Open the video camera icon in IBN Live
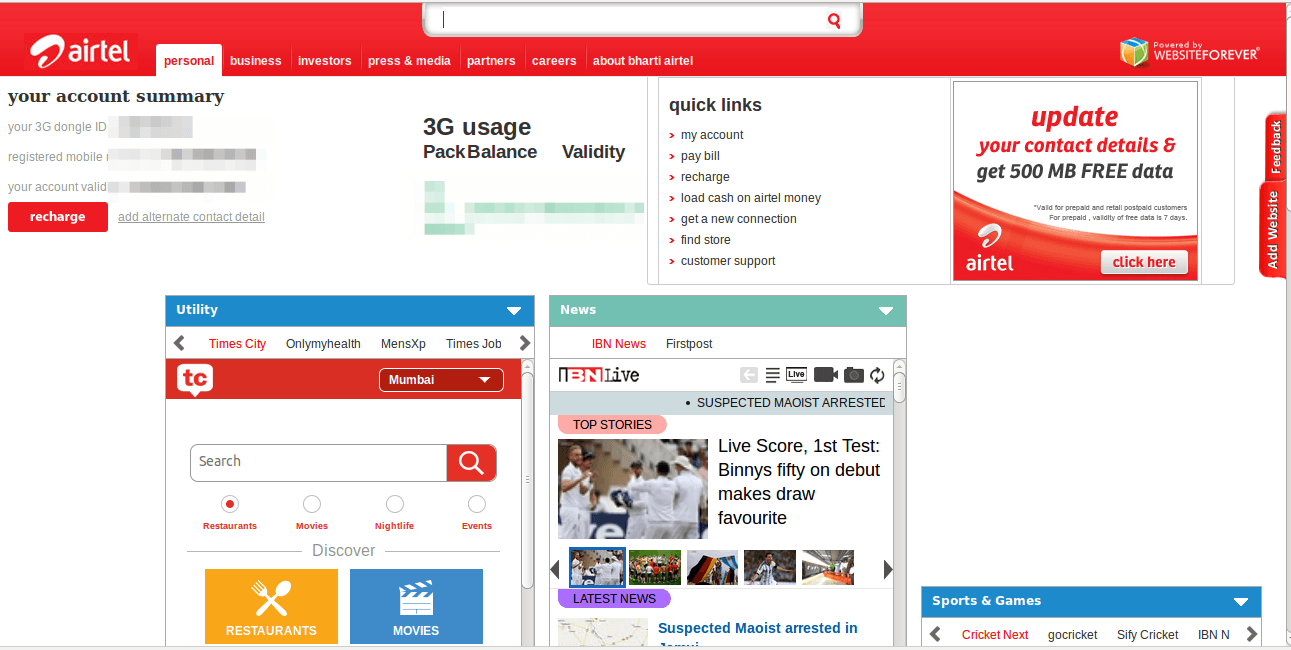The image size is (1291, 650). 826,375
